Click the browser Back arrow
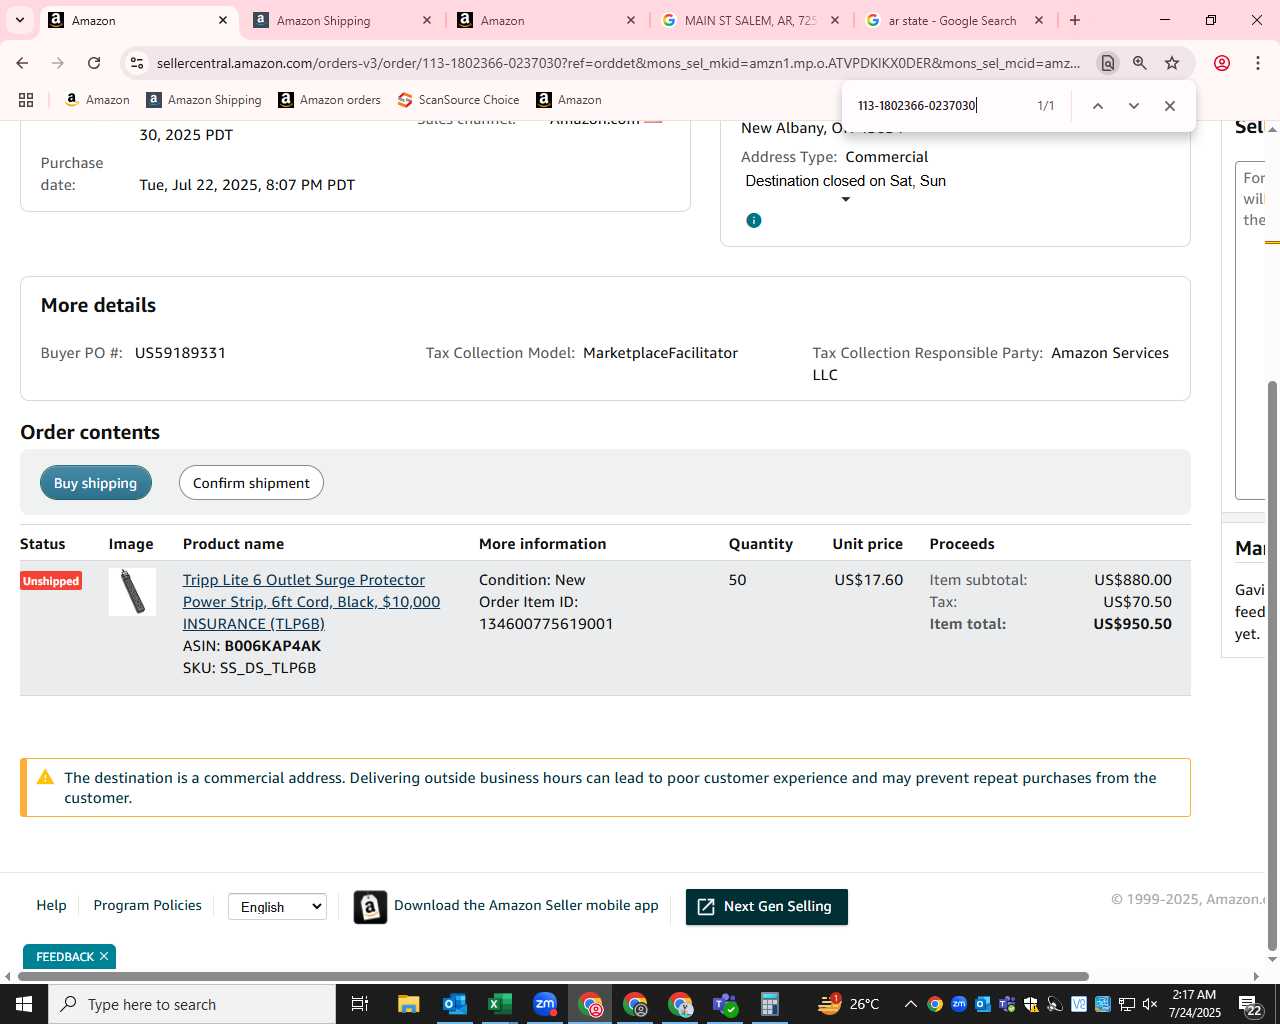This screenshot has height=1024, width=1280. pyautogui.click(x=22, y=63)
